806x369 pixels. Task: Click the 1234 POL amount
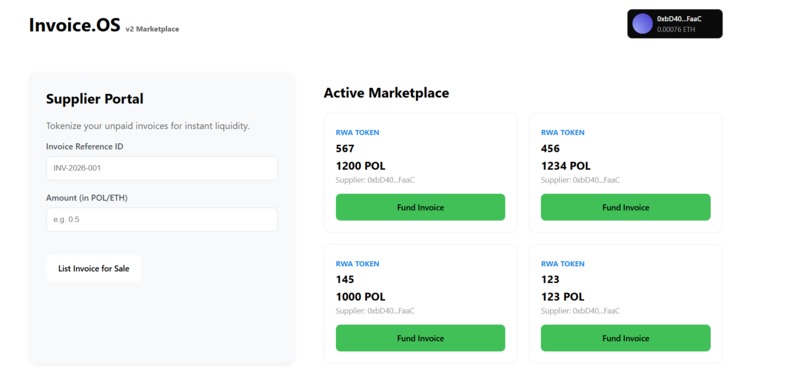(x=565, y=166)
